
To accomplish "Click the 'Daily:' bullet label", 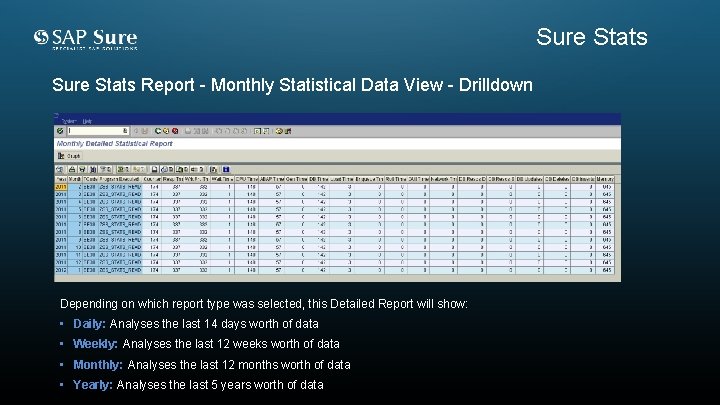I will tap(89, 324).
